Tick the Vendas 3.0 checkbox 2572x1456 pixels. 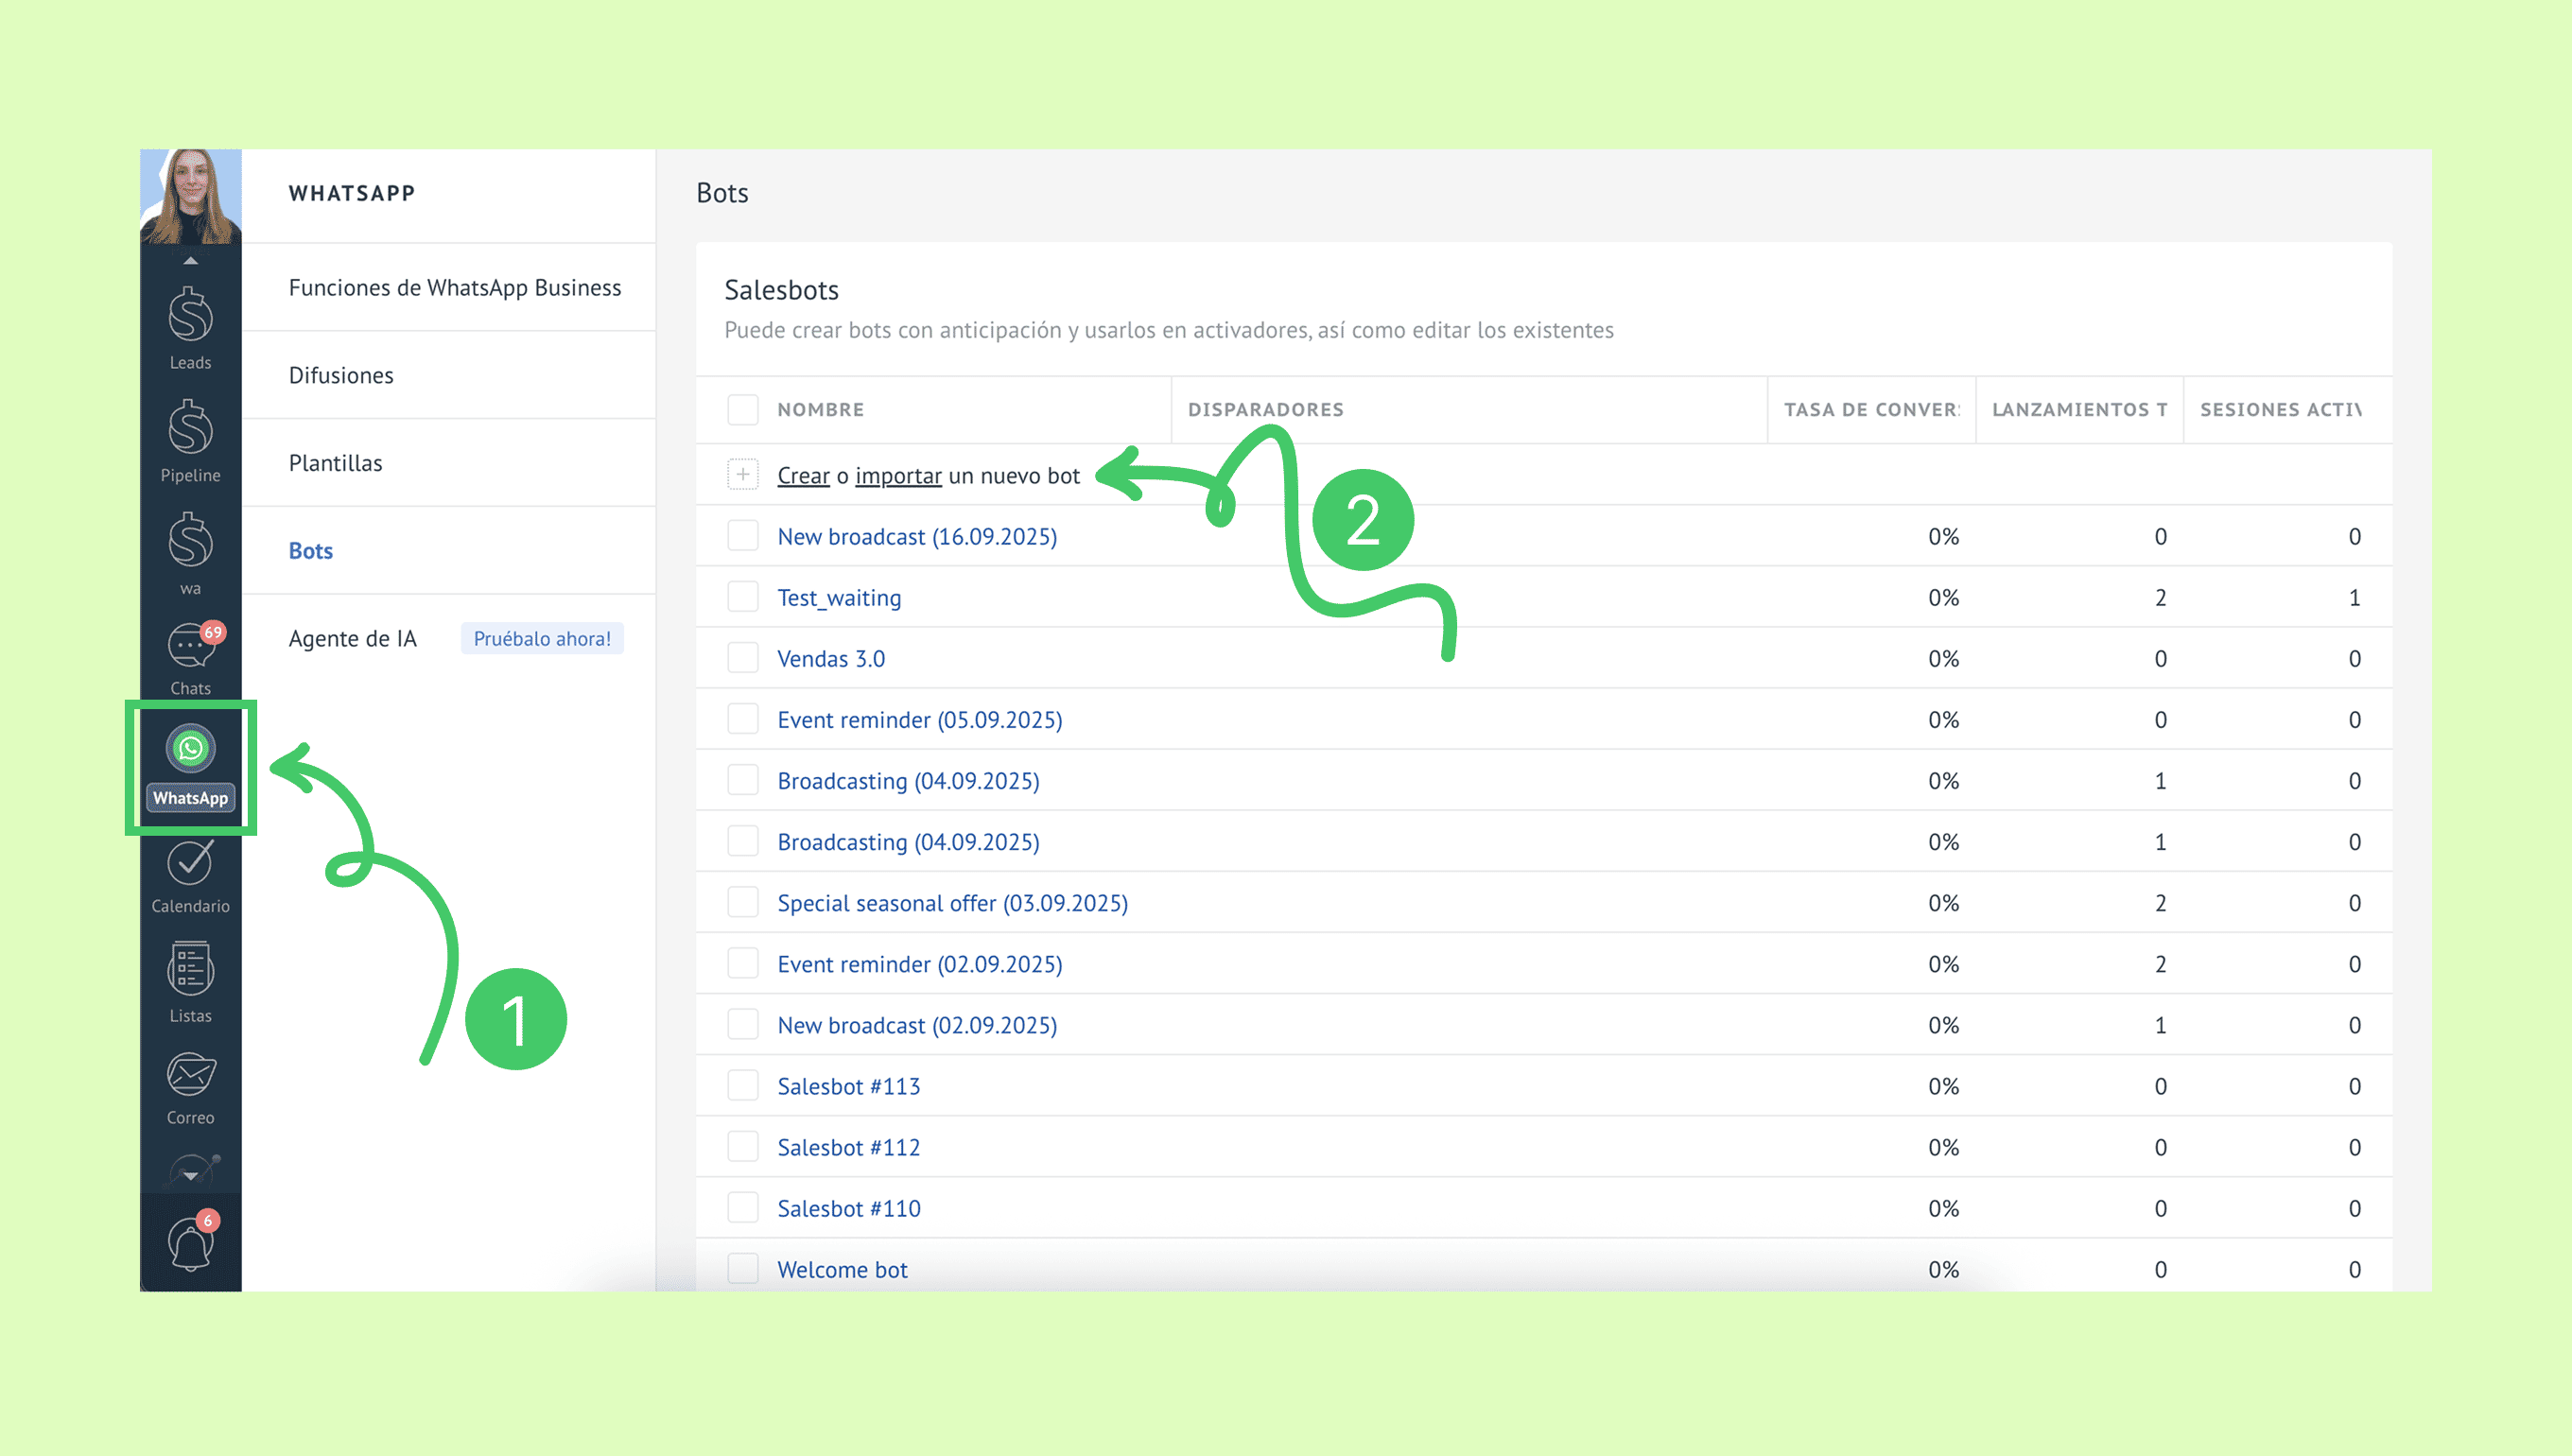(742, 658)
